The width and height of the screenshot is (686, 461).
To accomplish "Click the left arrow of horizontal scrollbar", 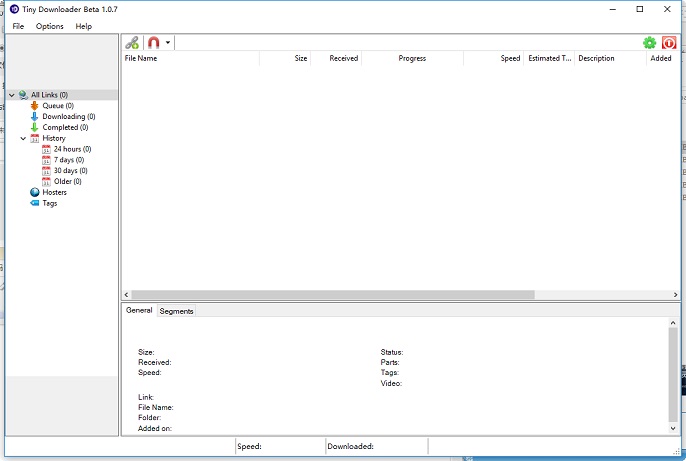I will point(126,295).
